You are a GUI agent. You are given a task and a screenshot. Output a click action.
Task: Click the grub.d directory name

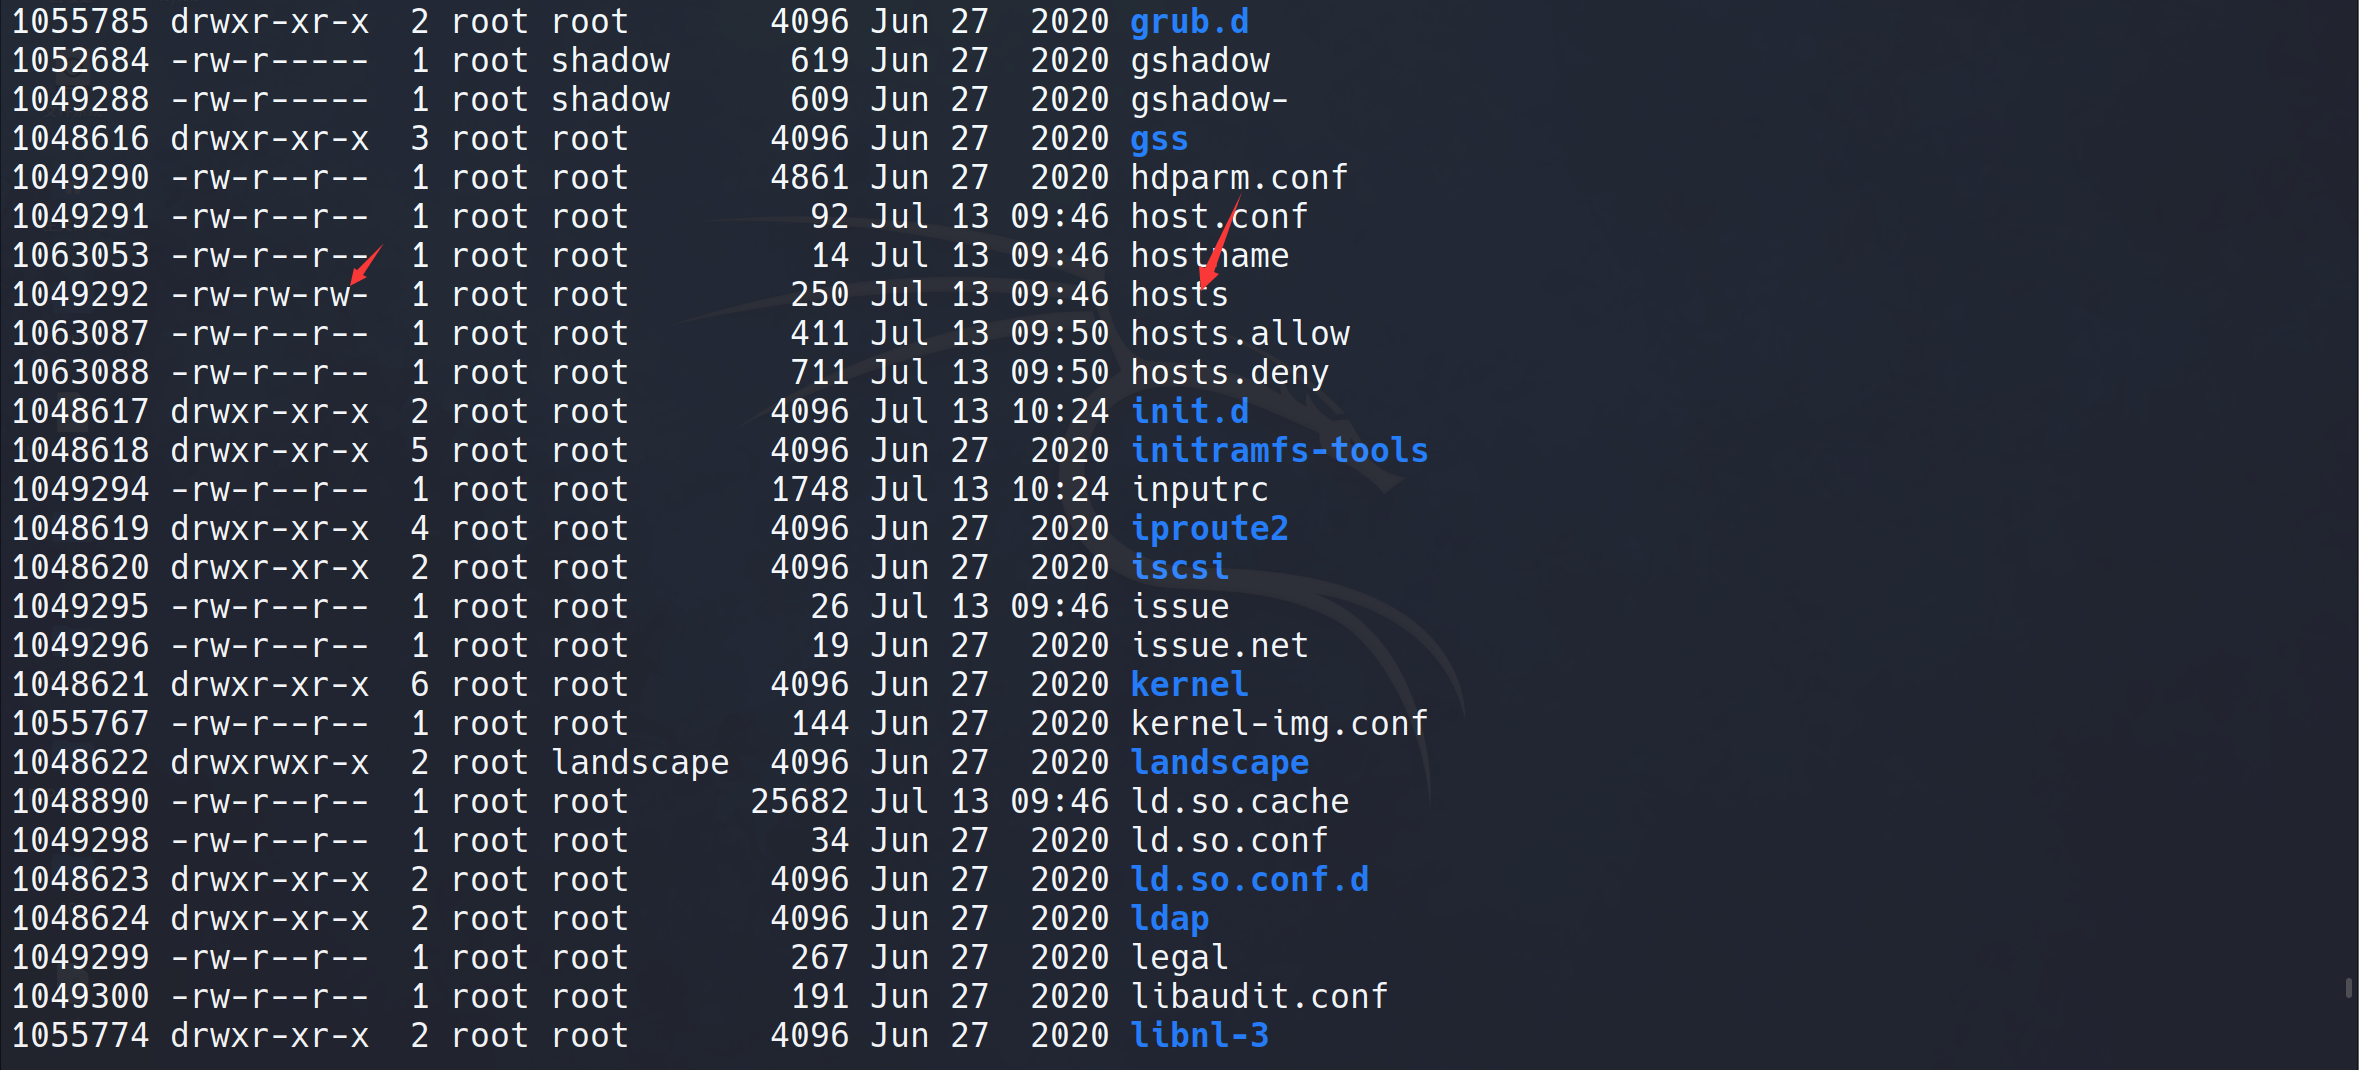click(1189, 21)
